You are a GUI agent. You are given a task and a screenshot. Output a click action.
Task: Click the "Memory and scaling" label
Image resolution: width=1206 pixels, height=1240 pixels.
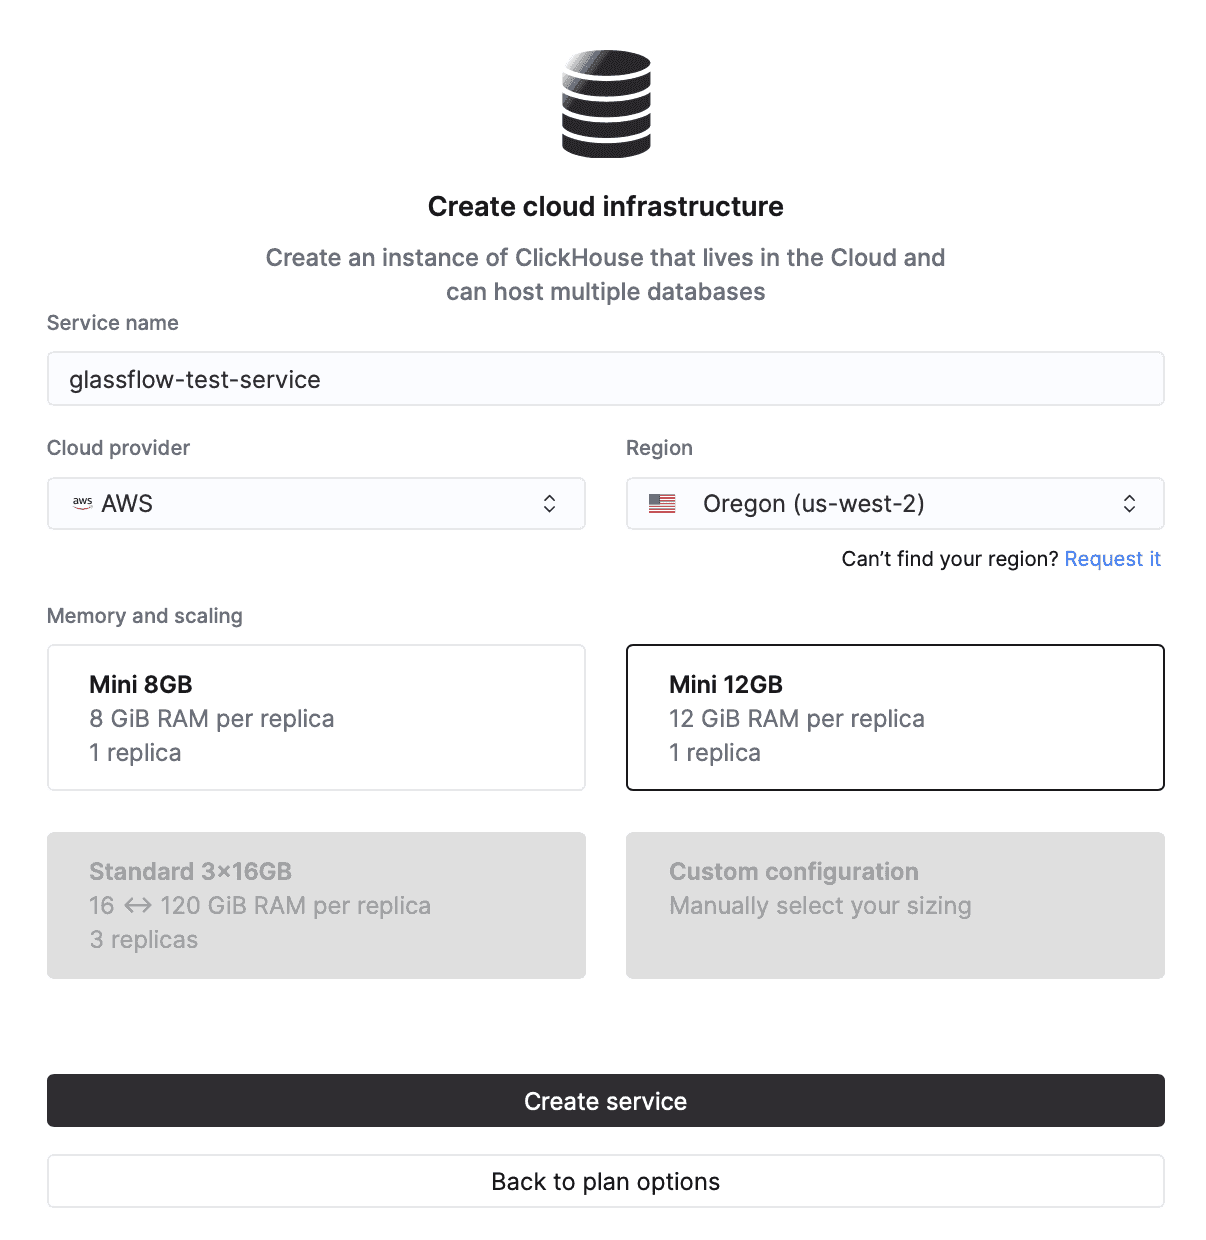point(145,616)
